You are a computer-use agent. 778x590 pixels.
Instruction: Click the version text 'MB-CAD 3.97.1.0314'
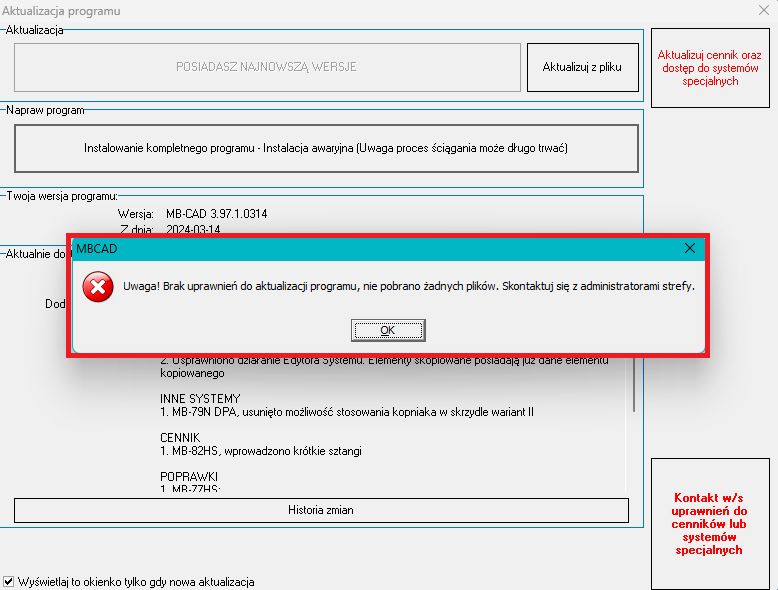216,214
